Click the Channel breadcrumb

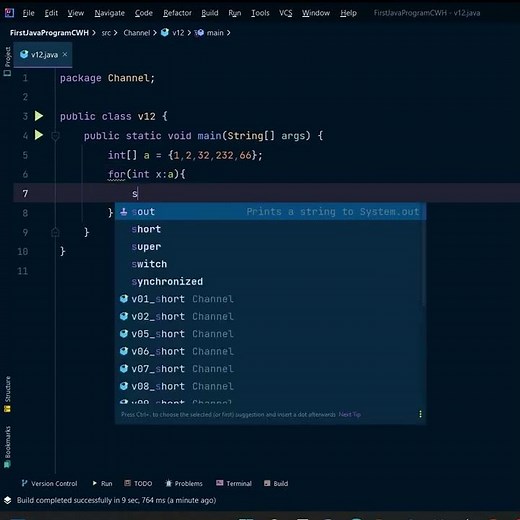click(x=137, y=33)
